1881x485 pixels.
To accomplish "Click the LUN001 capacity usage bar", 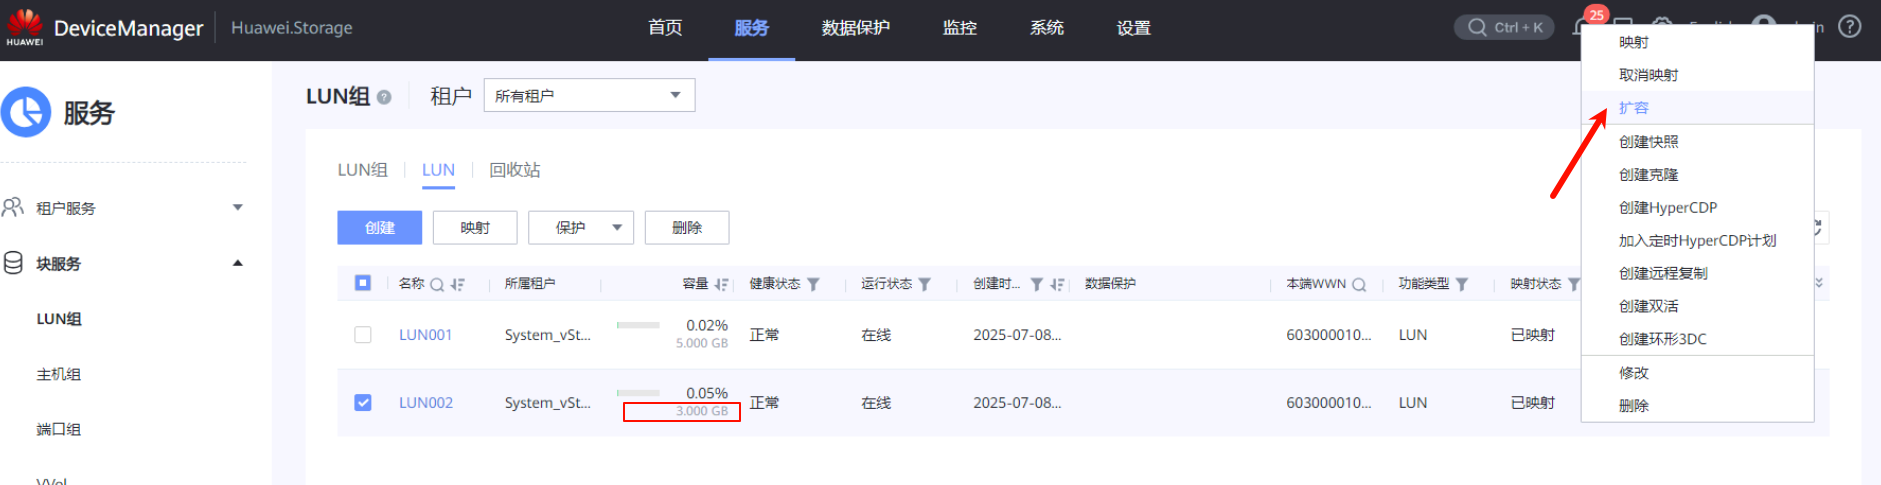I will point(638,325).
